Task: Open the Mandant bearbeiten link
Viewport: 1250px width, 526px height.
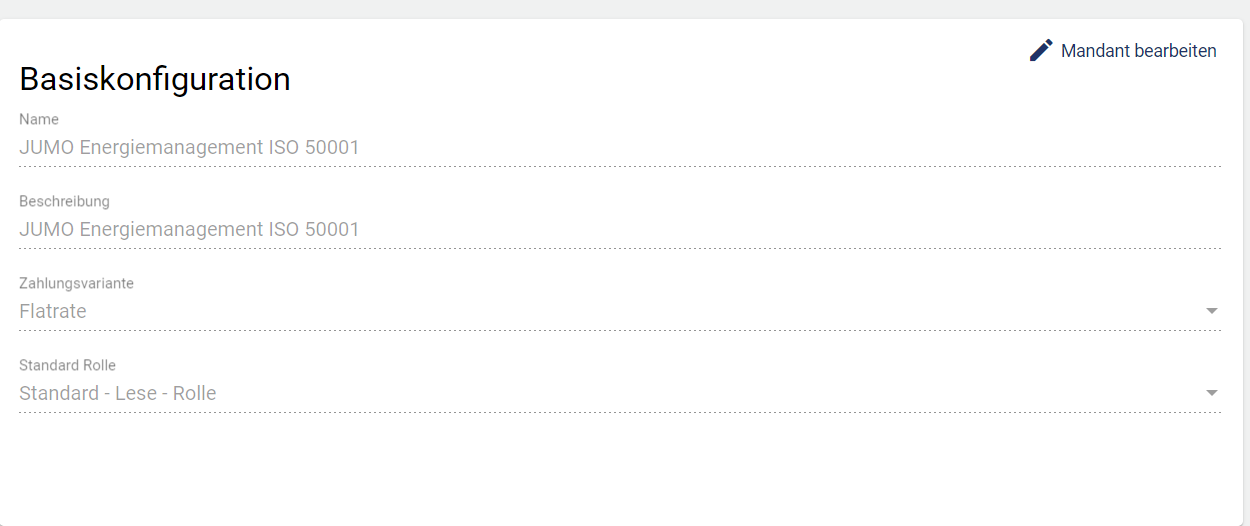Action: pyautogui.click(x=1138, y=51)
